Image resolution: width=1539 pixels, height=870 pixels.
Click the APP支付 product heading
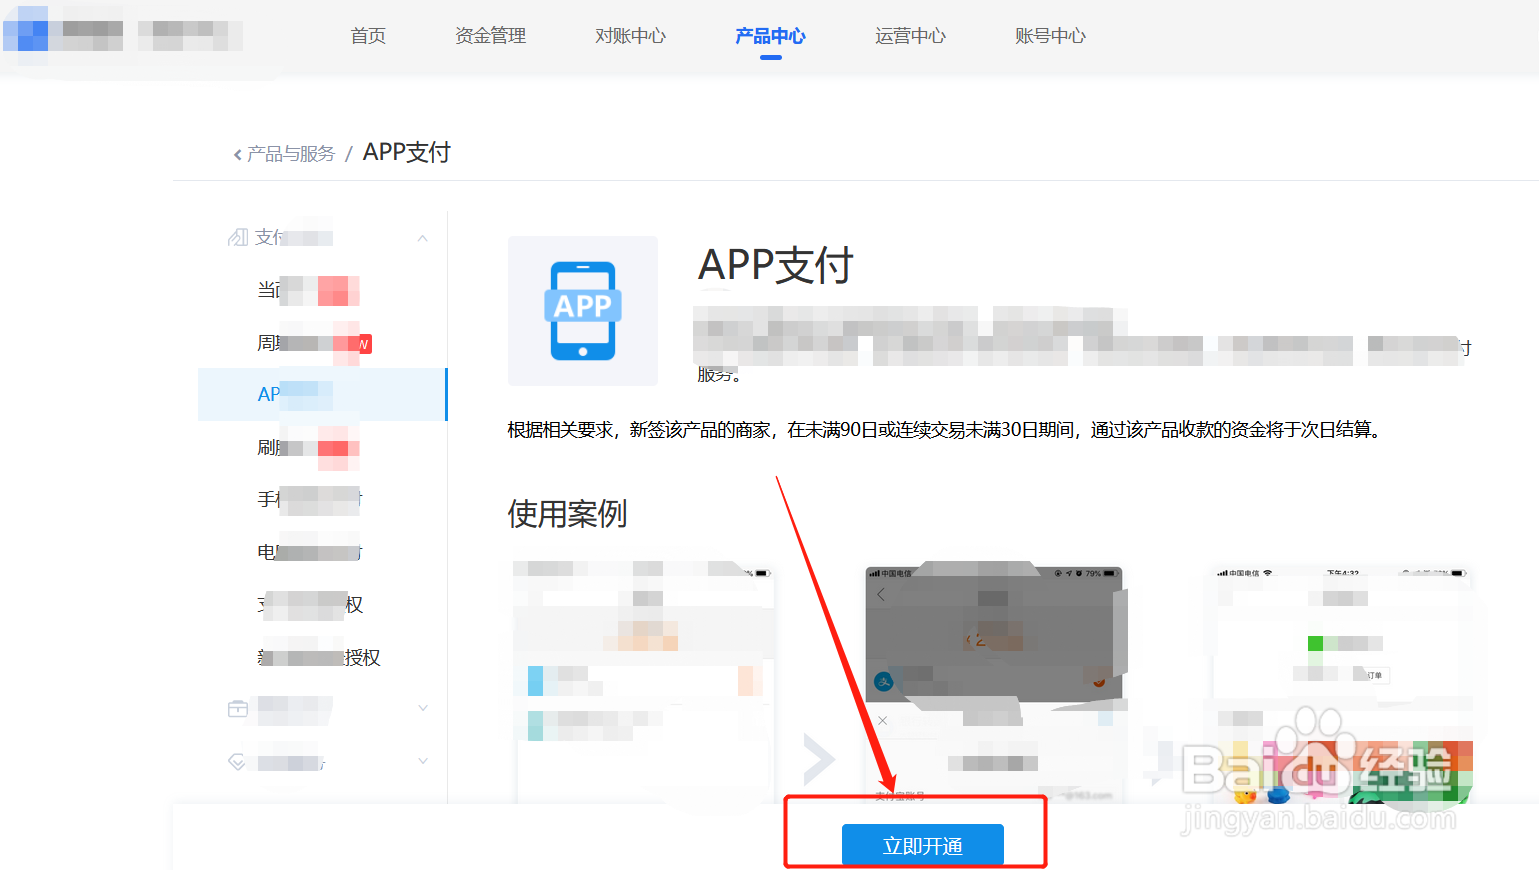pos(775,265)
